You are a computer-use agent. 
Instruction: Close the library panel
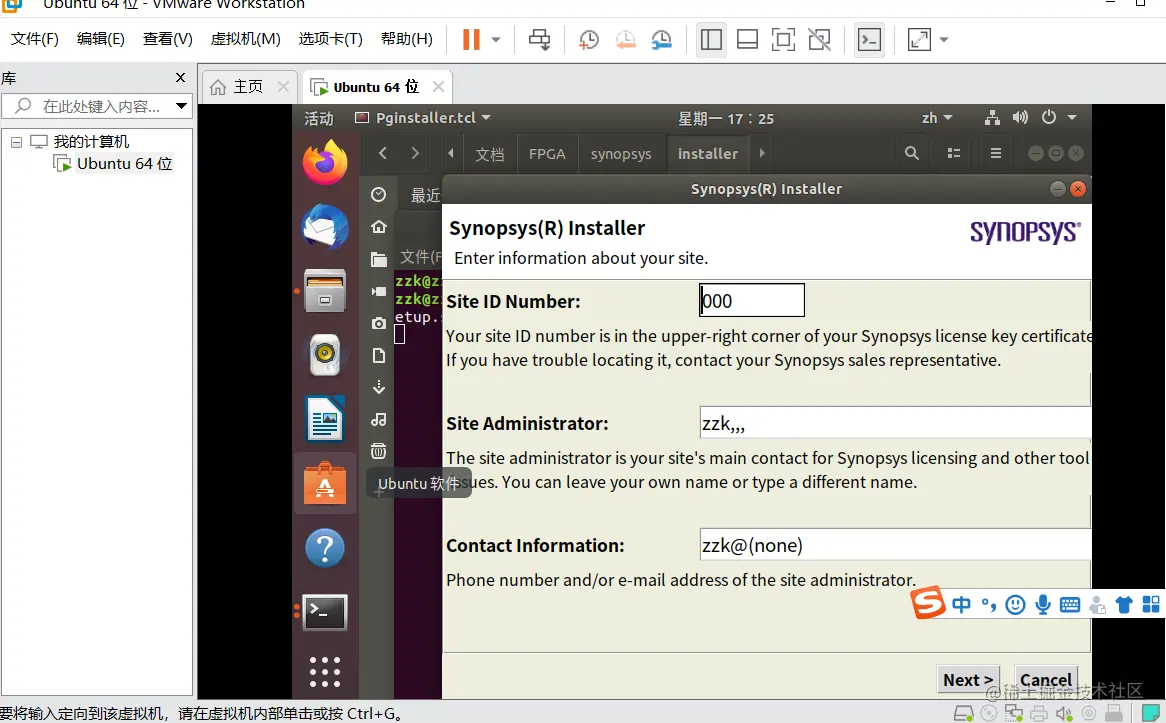pos(180,77)
